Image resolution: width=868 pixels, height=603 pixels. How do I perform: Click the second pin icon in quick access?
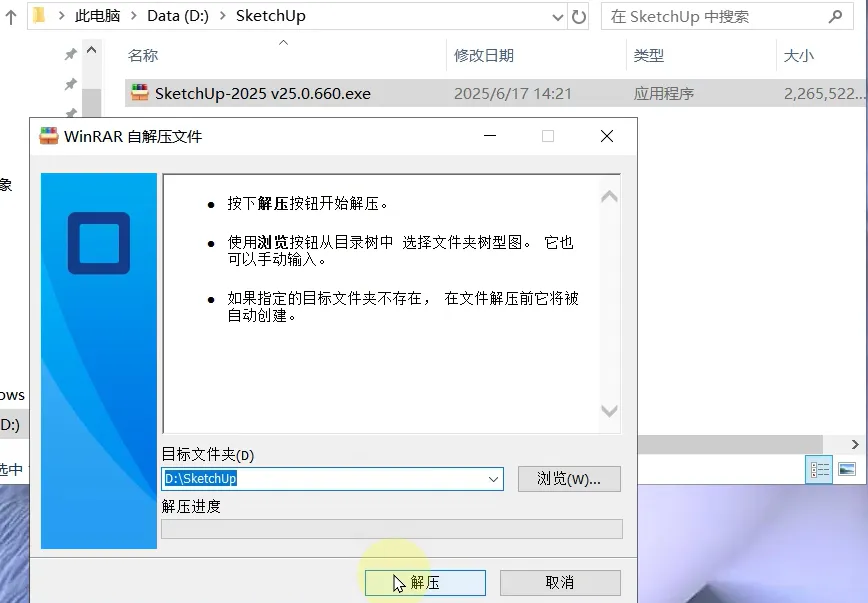click(x=70, y=84)
